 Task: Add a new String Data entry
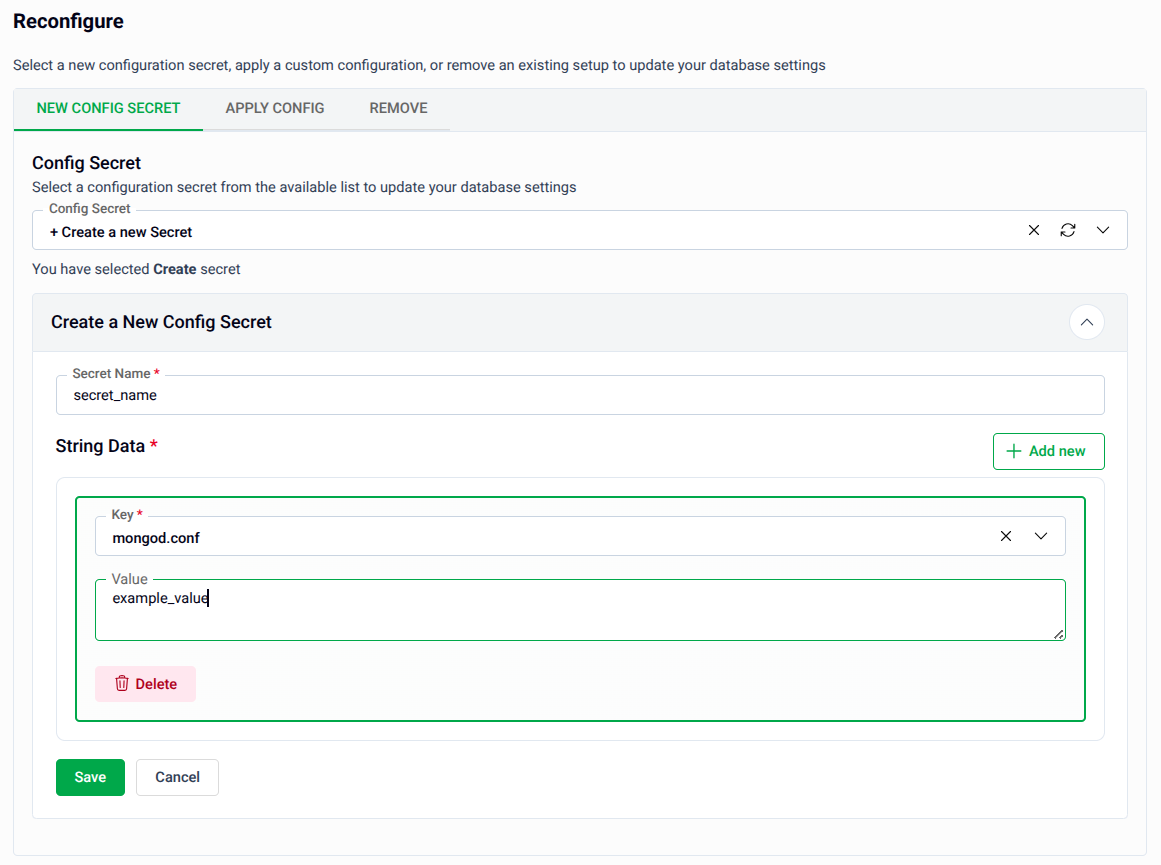point(1048,451)
